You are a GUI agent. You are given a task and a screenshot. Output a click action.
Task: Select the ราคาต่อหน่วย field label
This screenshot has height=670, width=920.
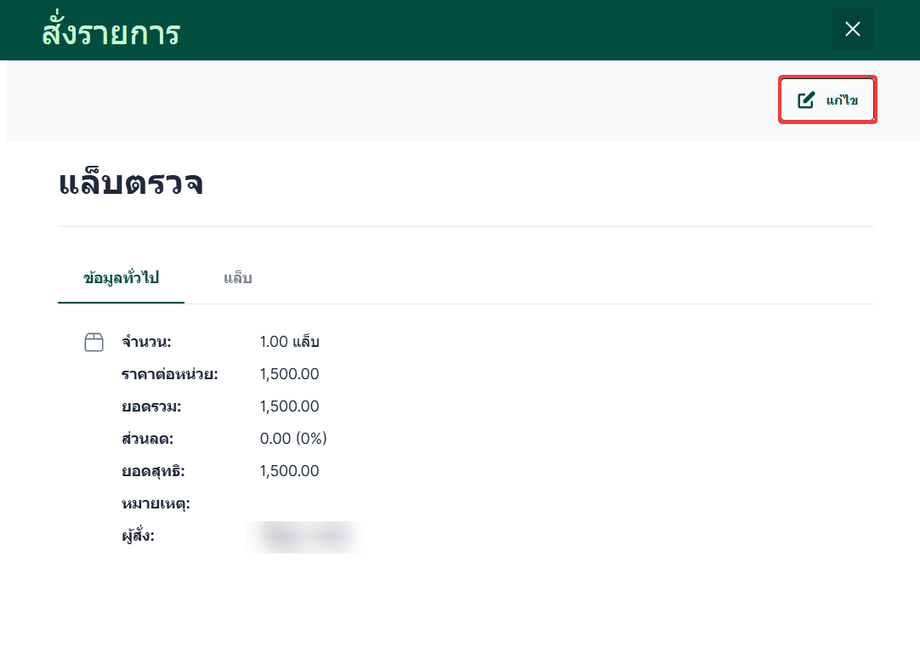(x=169, y=374)
